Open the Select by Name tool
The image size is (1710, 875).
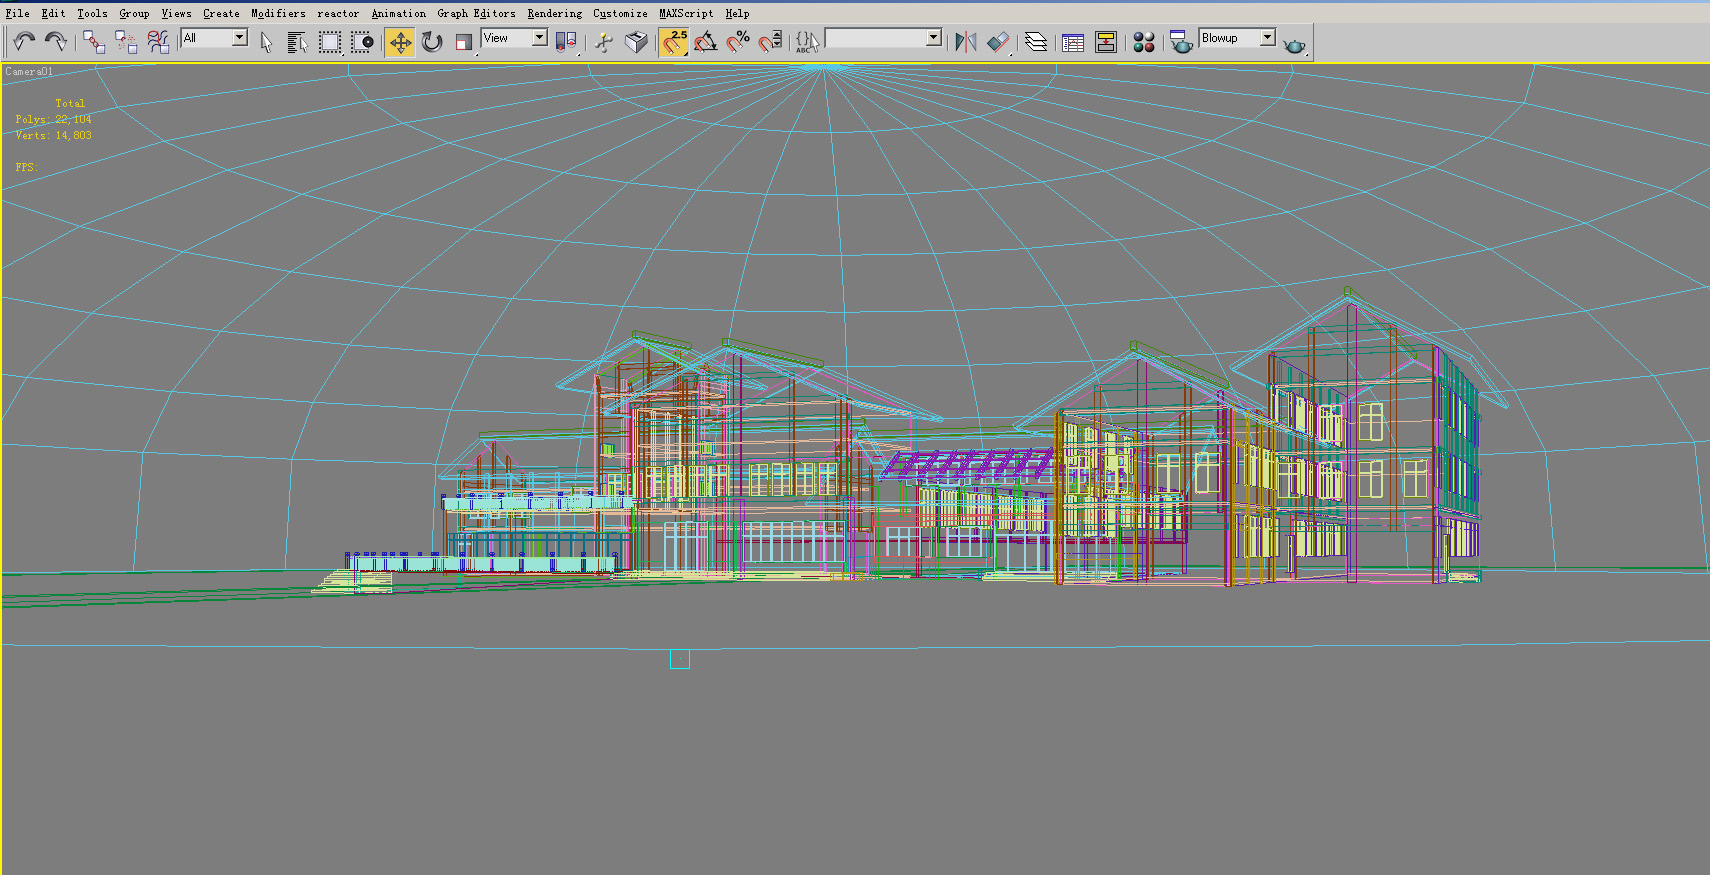(297, 42)
